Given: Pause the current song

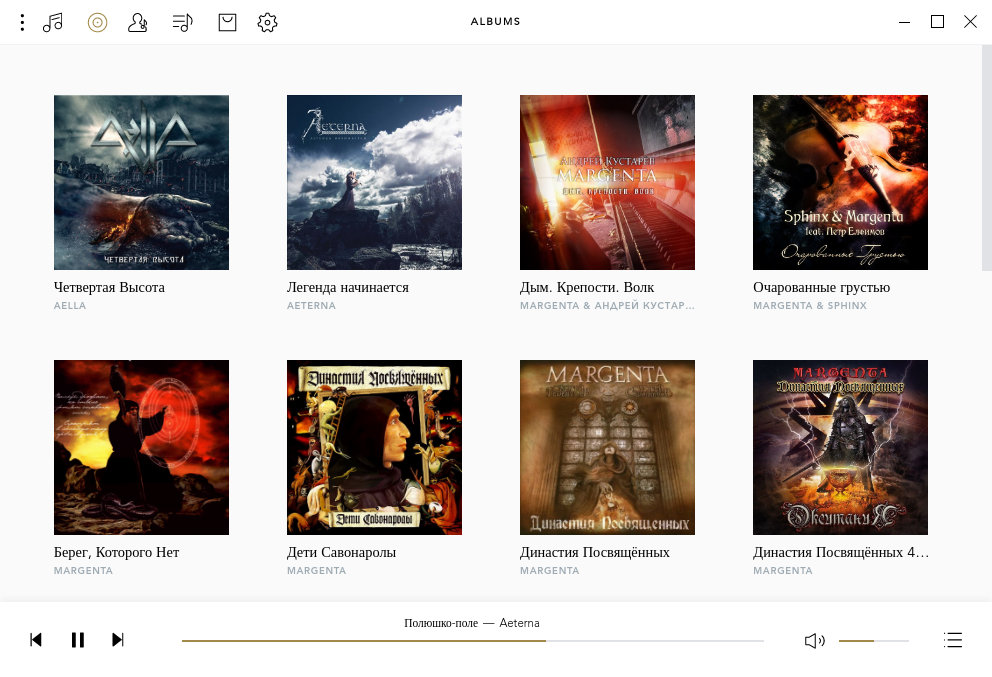Looking at the screenshot, I should 78,640.
